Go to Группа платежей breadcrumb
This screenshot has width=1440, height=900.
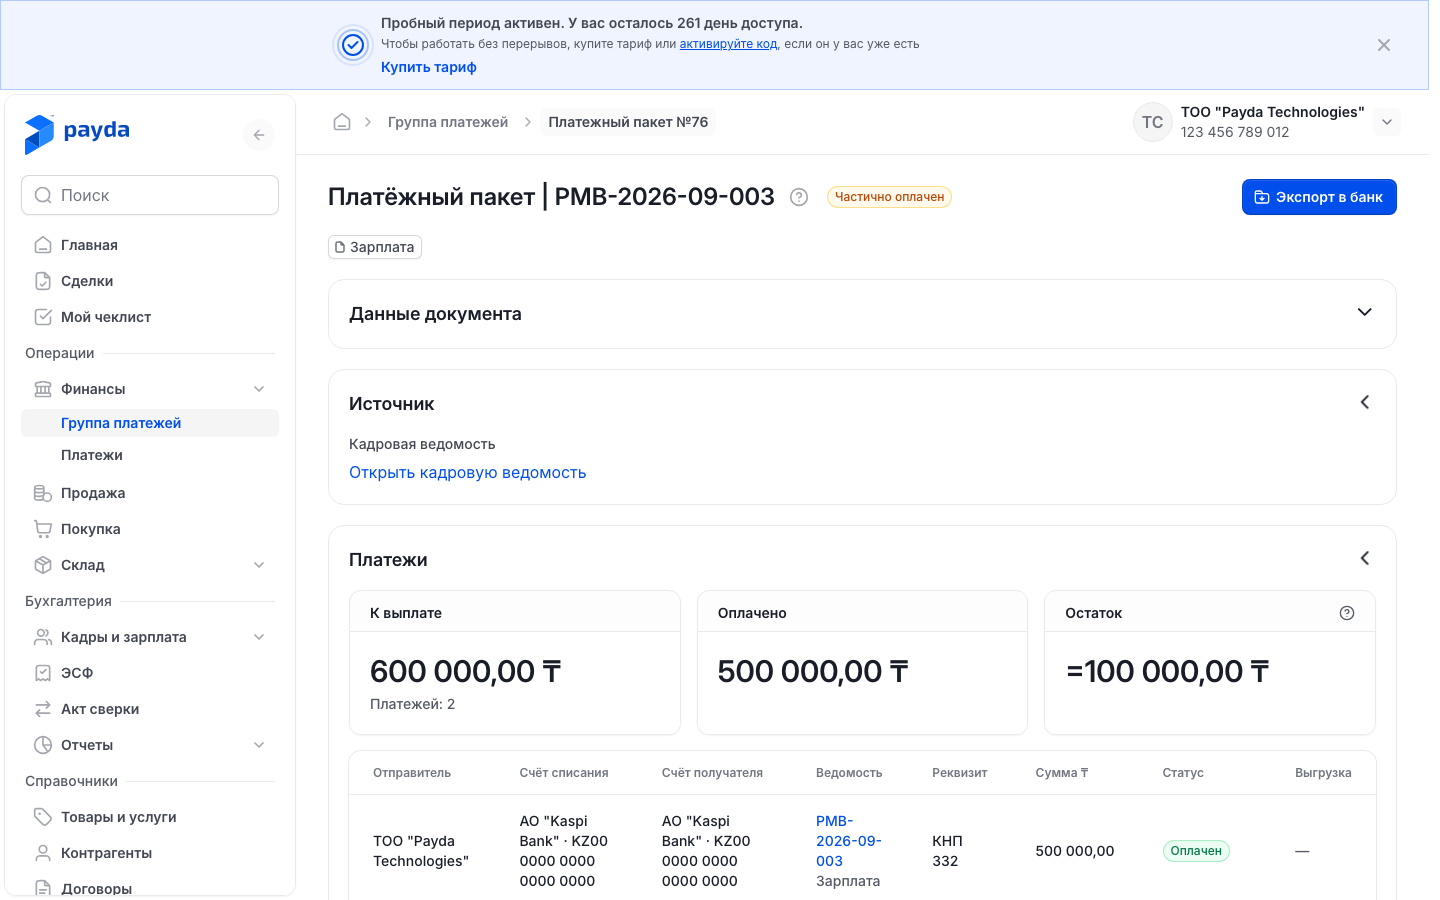pos(448,122)
